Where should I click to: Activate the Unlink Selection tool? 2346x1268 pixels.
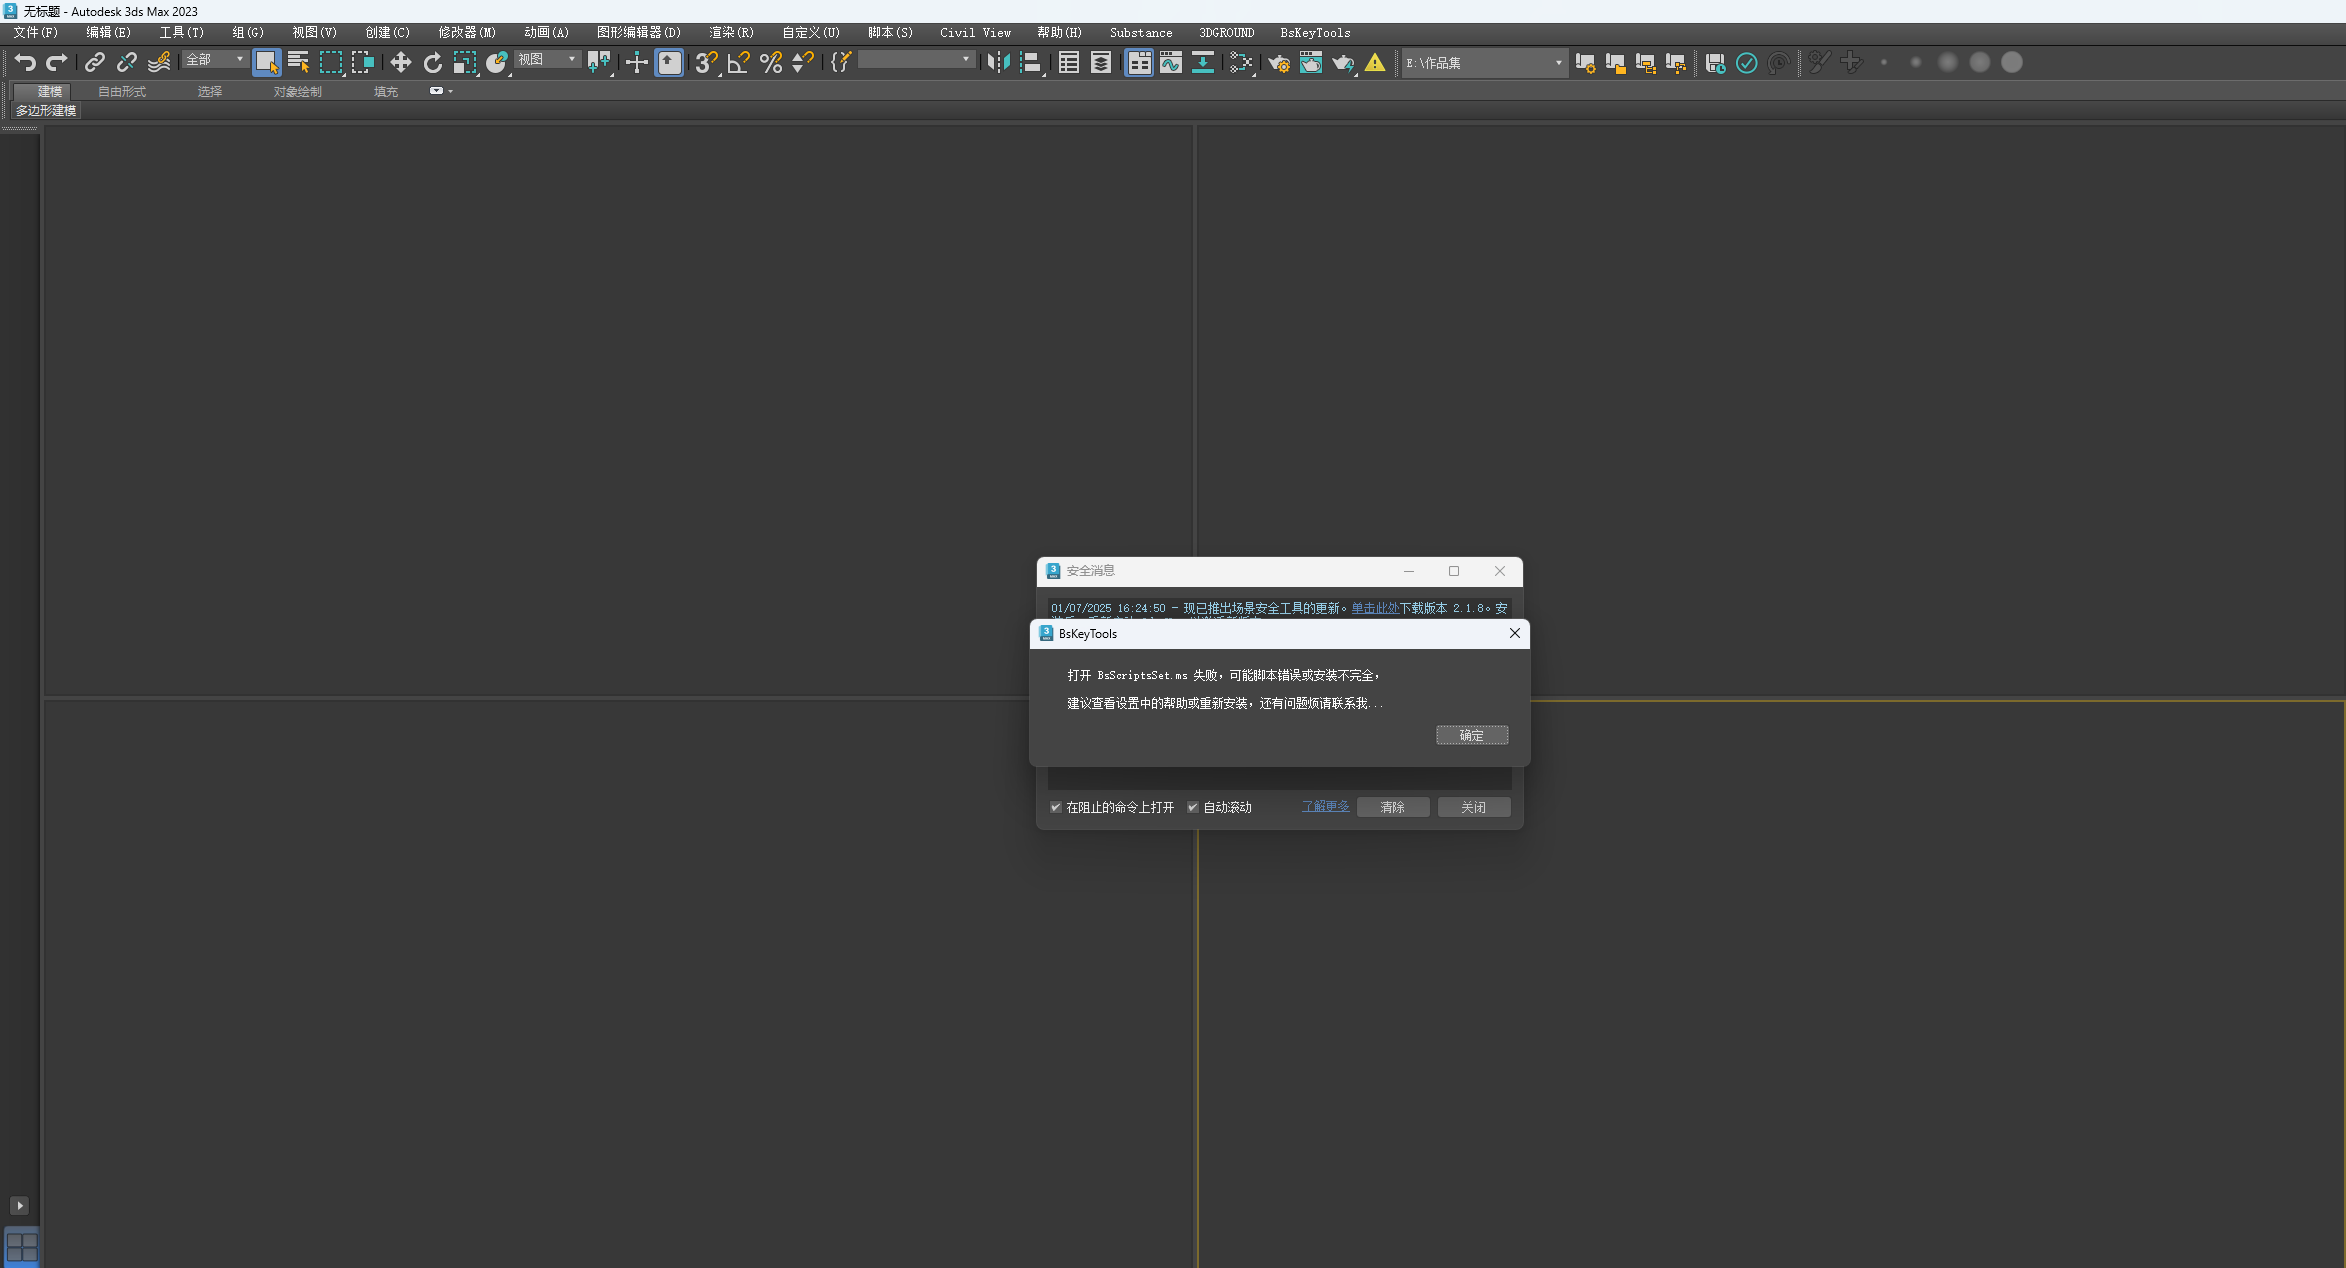(127, 63)
